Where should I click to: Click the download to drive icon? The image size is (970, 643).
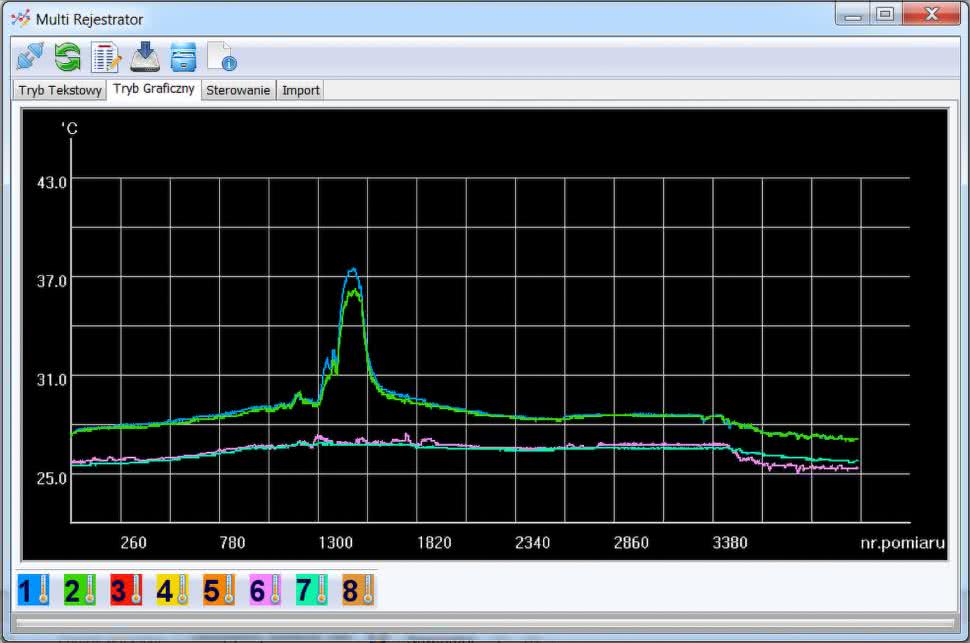tap(145, 57)
